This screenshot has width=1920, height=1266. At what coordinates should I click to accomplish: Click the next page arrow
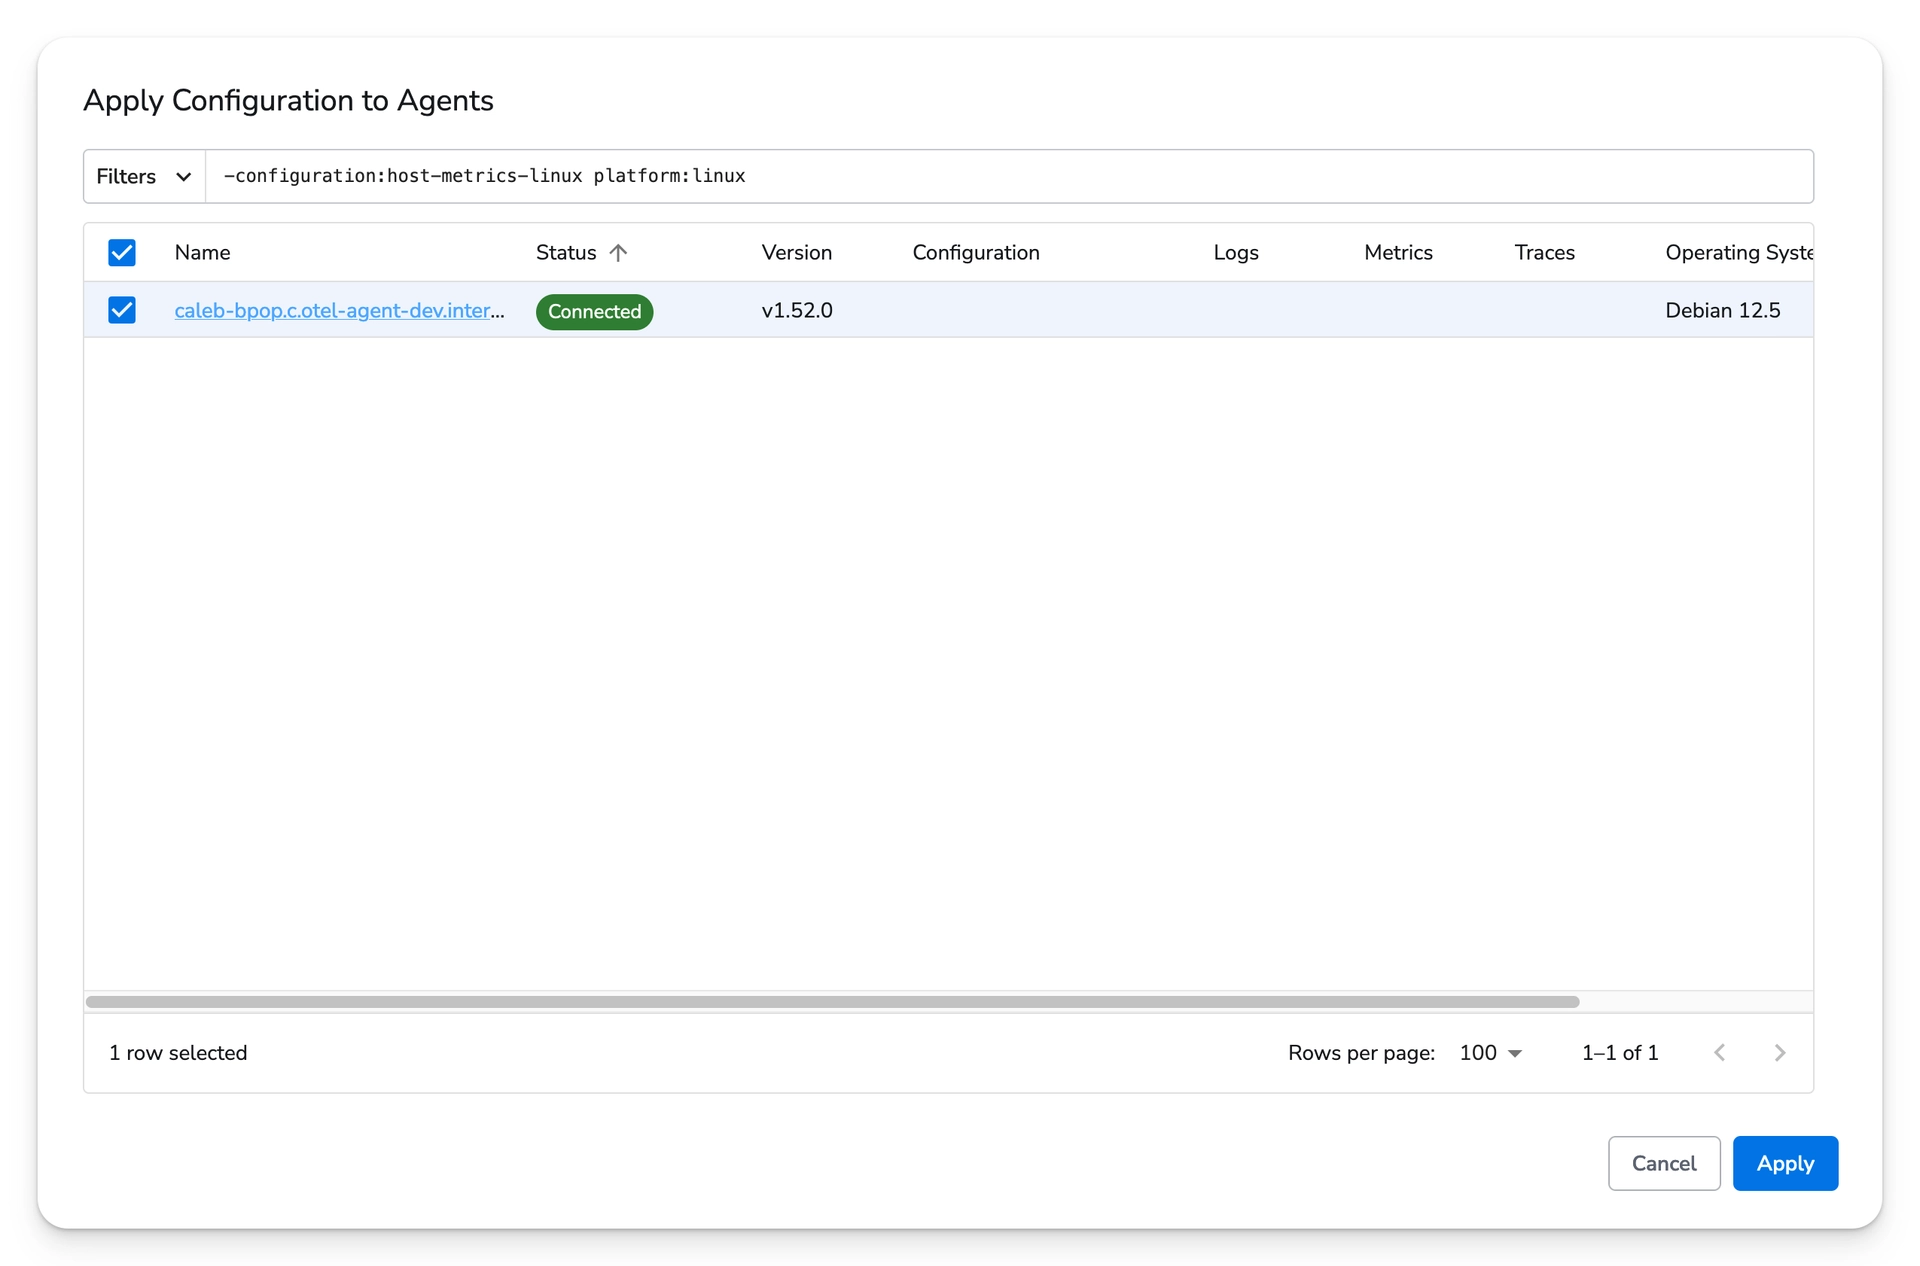1779,1052
